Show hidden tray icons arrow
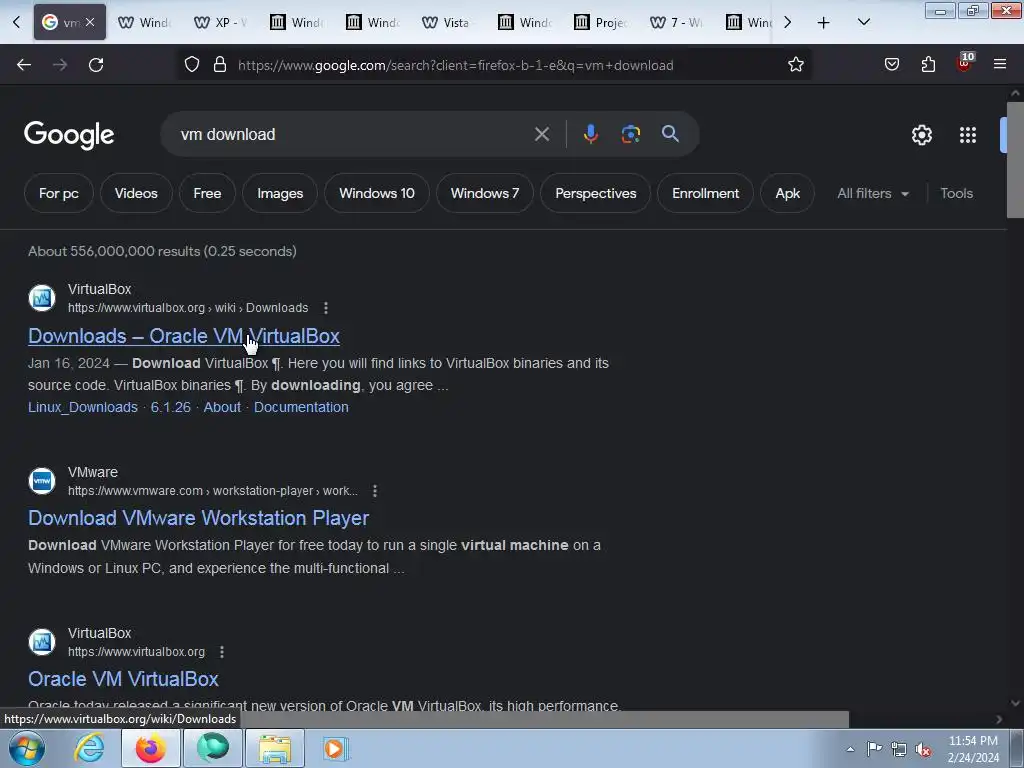The width and height of the screenshot is (1024, 768). pyautogui.click(x=850, y=749)
